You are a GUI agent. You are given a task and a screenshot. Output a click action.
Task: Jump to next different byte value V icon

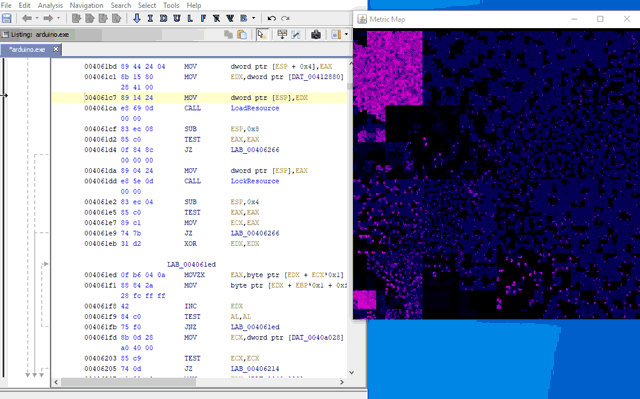[x=230, y=18]
